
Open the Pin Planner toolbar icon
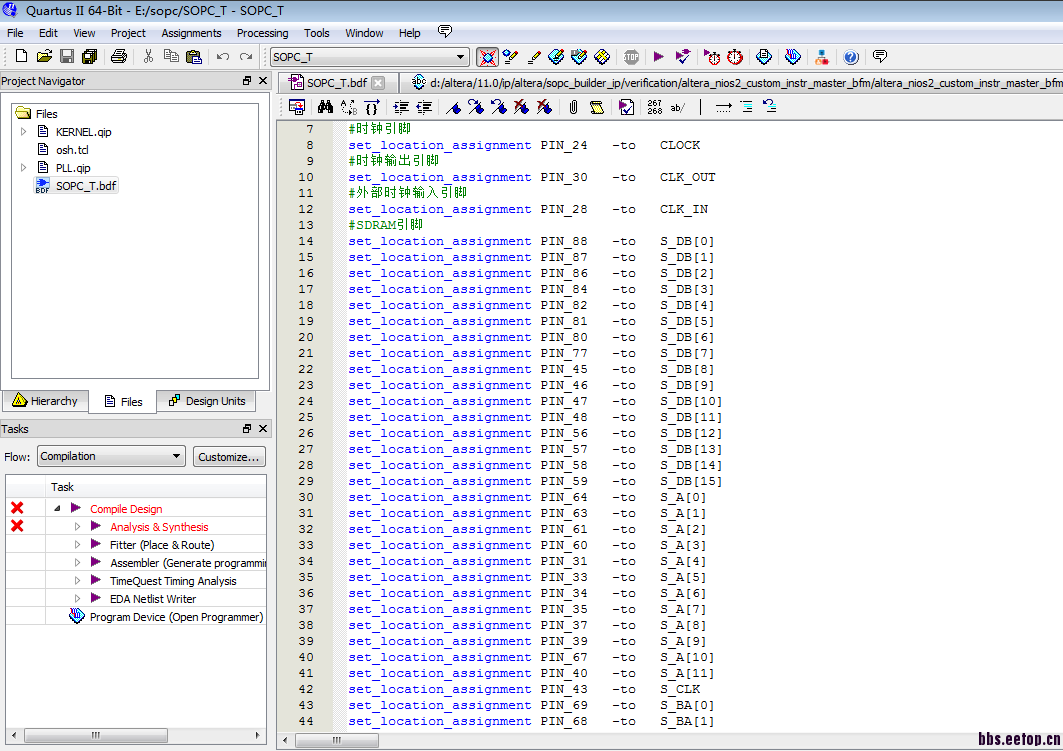(557, 57)
